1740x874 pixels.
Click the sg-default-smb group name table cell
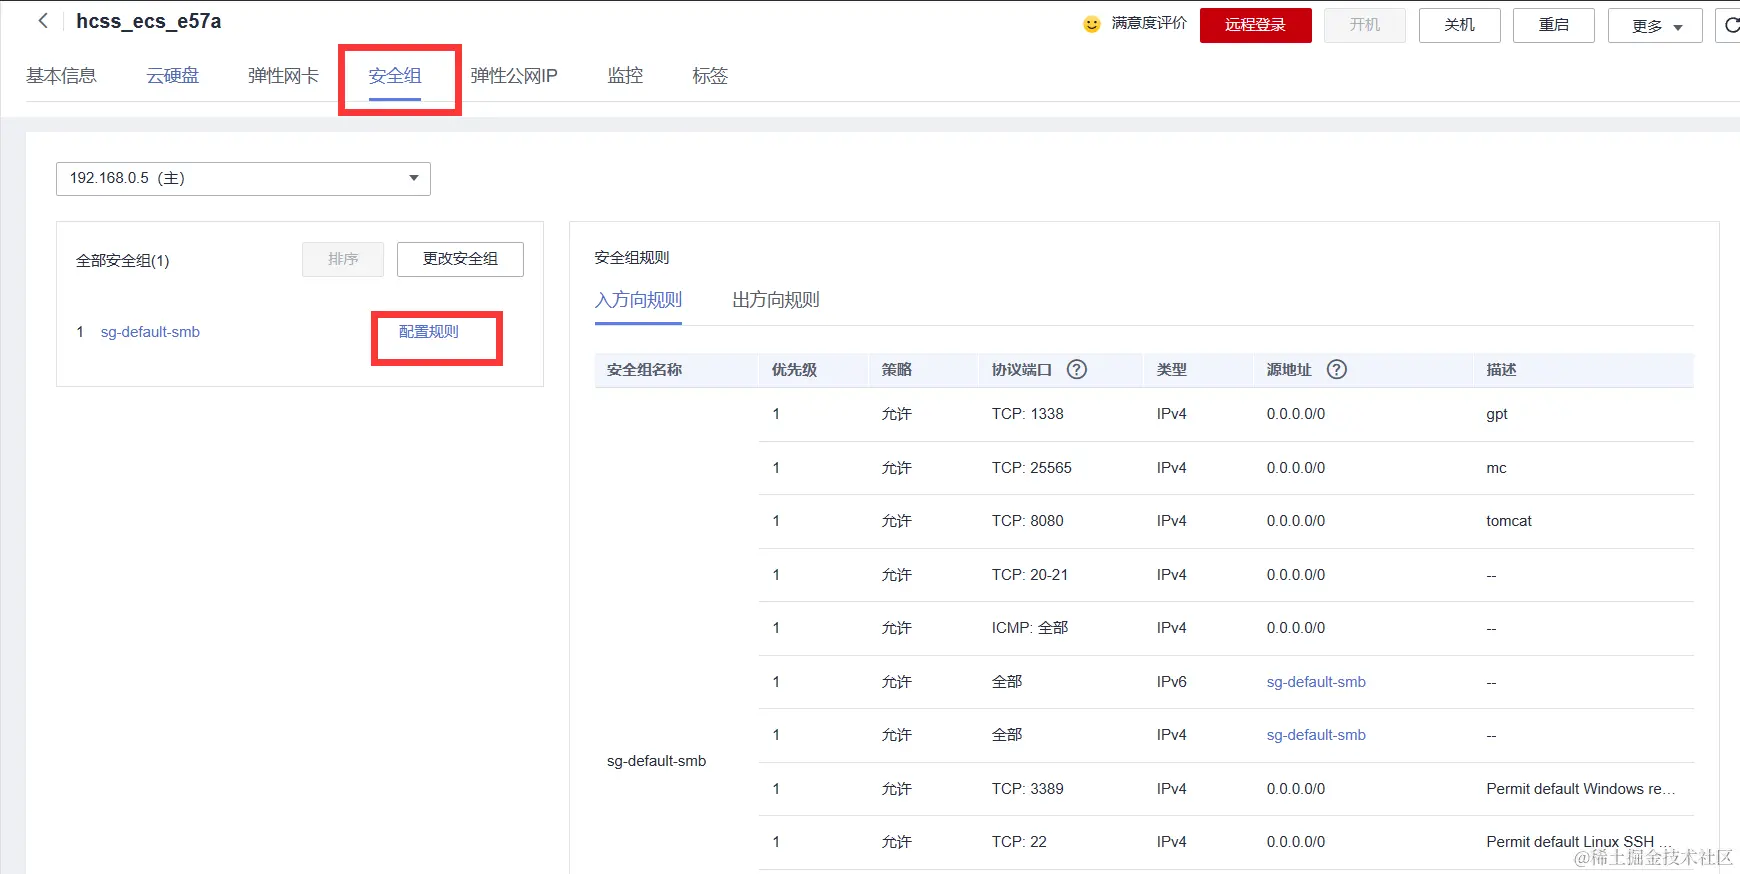[657, 761]
